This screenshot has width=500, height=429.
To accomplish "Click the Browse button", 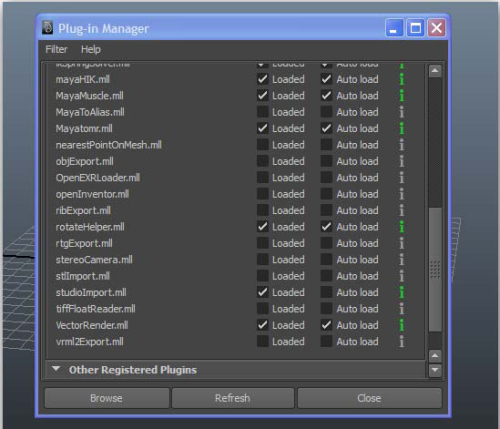I will tap(107, 398).
